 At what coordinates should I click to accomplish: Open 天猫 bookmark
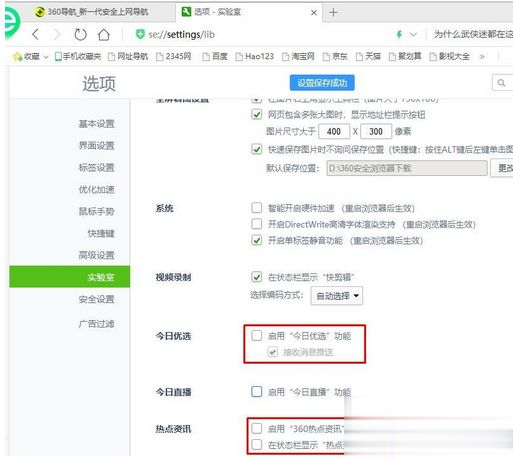pos(368,57)
